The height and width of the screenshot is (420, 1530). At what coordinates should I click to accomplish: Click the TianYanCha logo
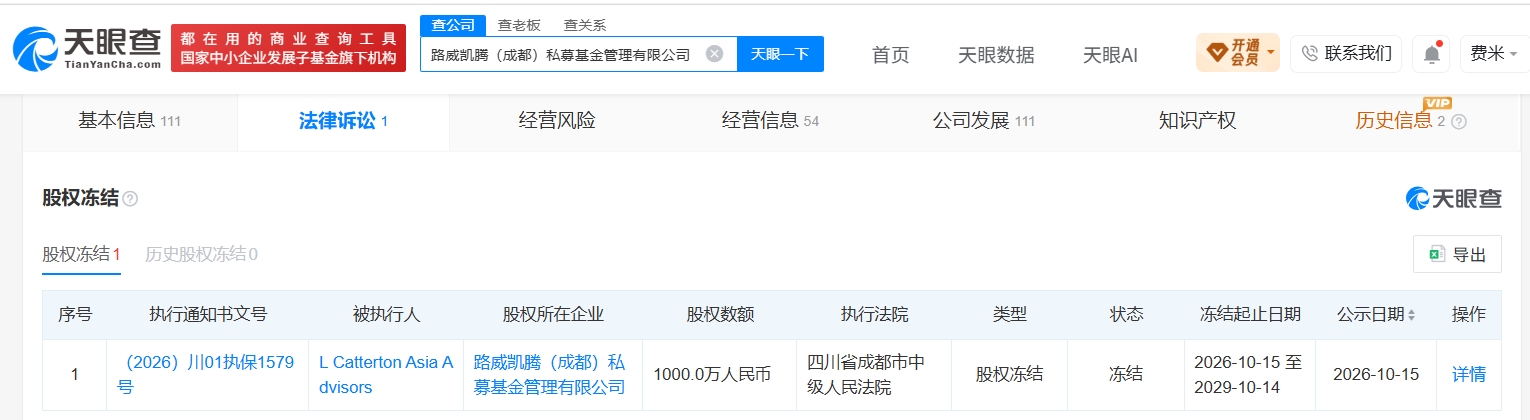click(87, 47)
